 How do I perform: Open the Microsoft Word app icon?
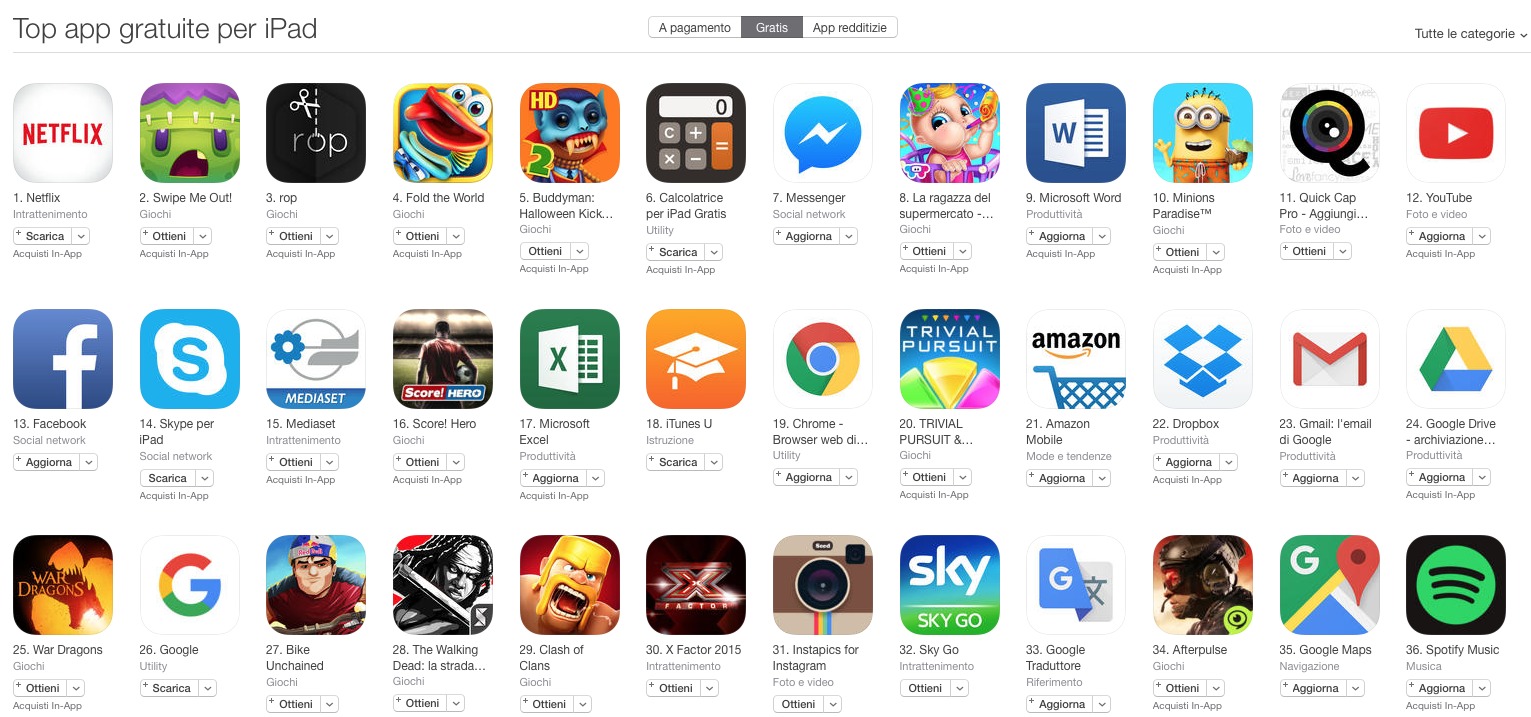pos(1076,133)
